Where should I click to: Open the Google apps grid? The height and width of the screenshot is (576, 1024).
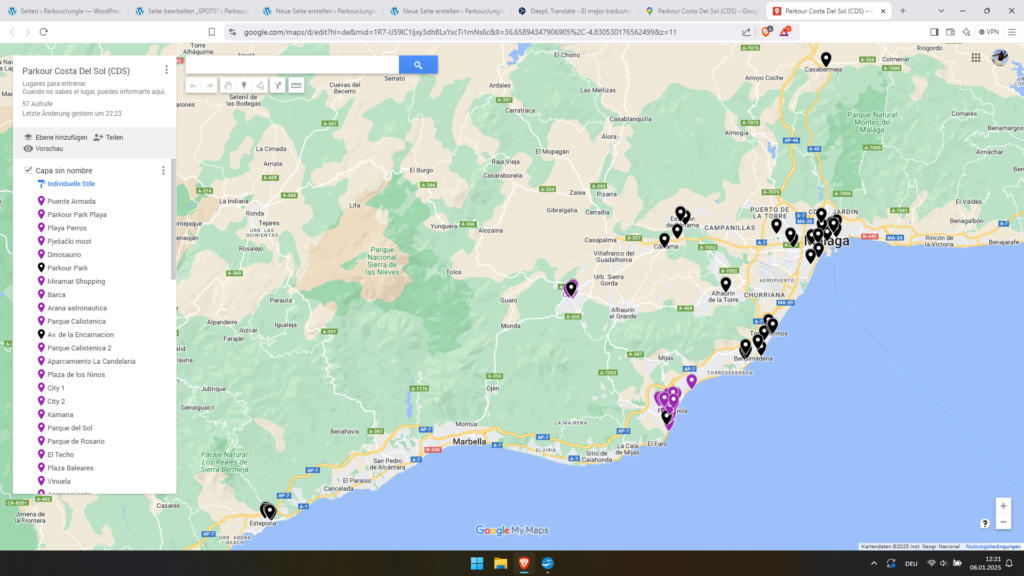tap(976, 58)
